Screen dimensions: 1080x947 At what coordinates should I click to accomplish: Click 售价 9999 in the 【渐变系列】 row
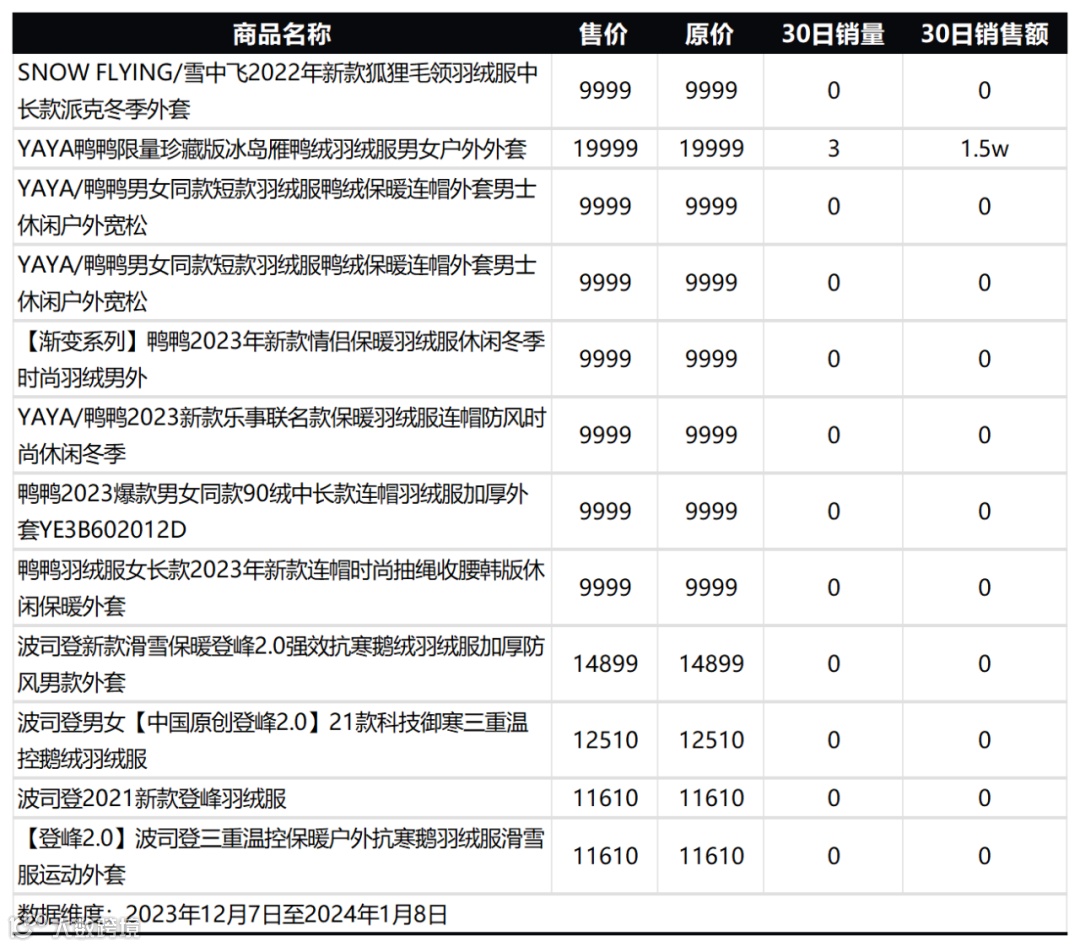click(x=605, y=359)
